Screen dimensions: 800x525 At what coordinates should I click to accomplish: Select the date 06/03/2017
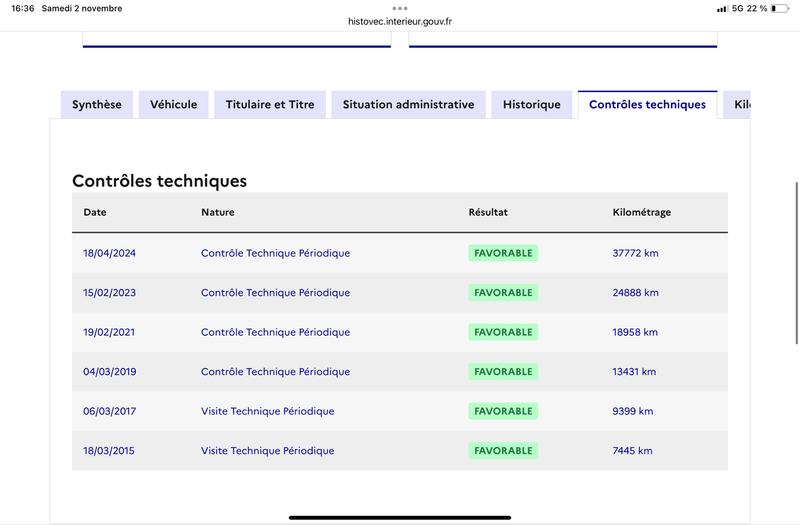[x=110, y=411]
